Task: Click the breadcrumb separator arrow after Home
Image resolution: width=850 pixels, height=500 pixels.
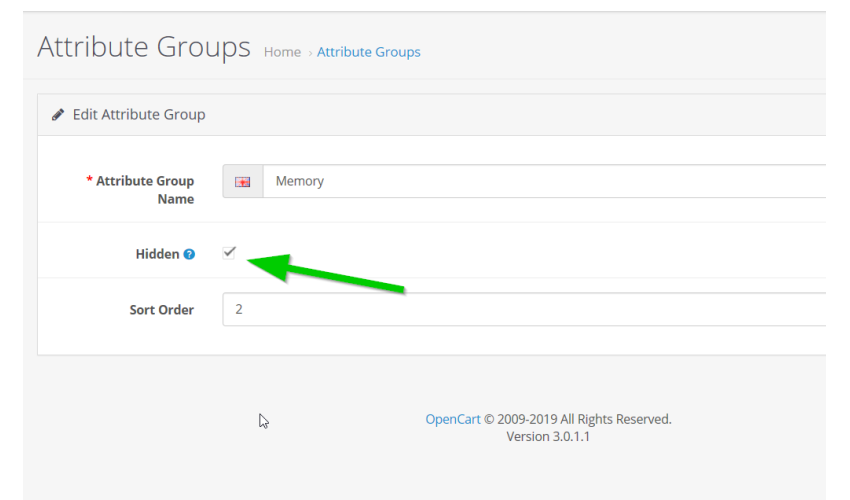Action: tap(310, 53)
